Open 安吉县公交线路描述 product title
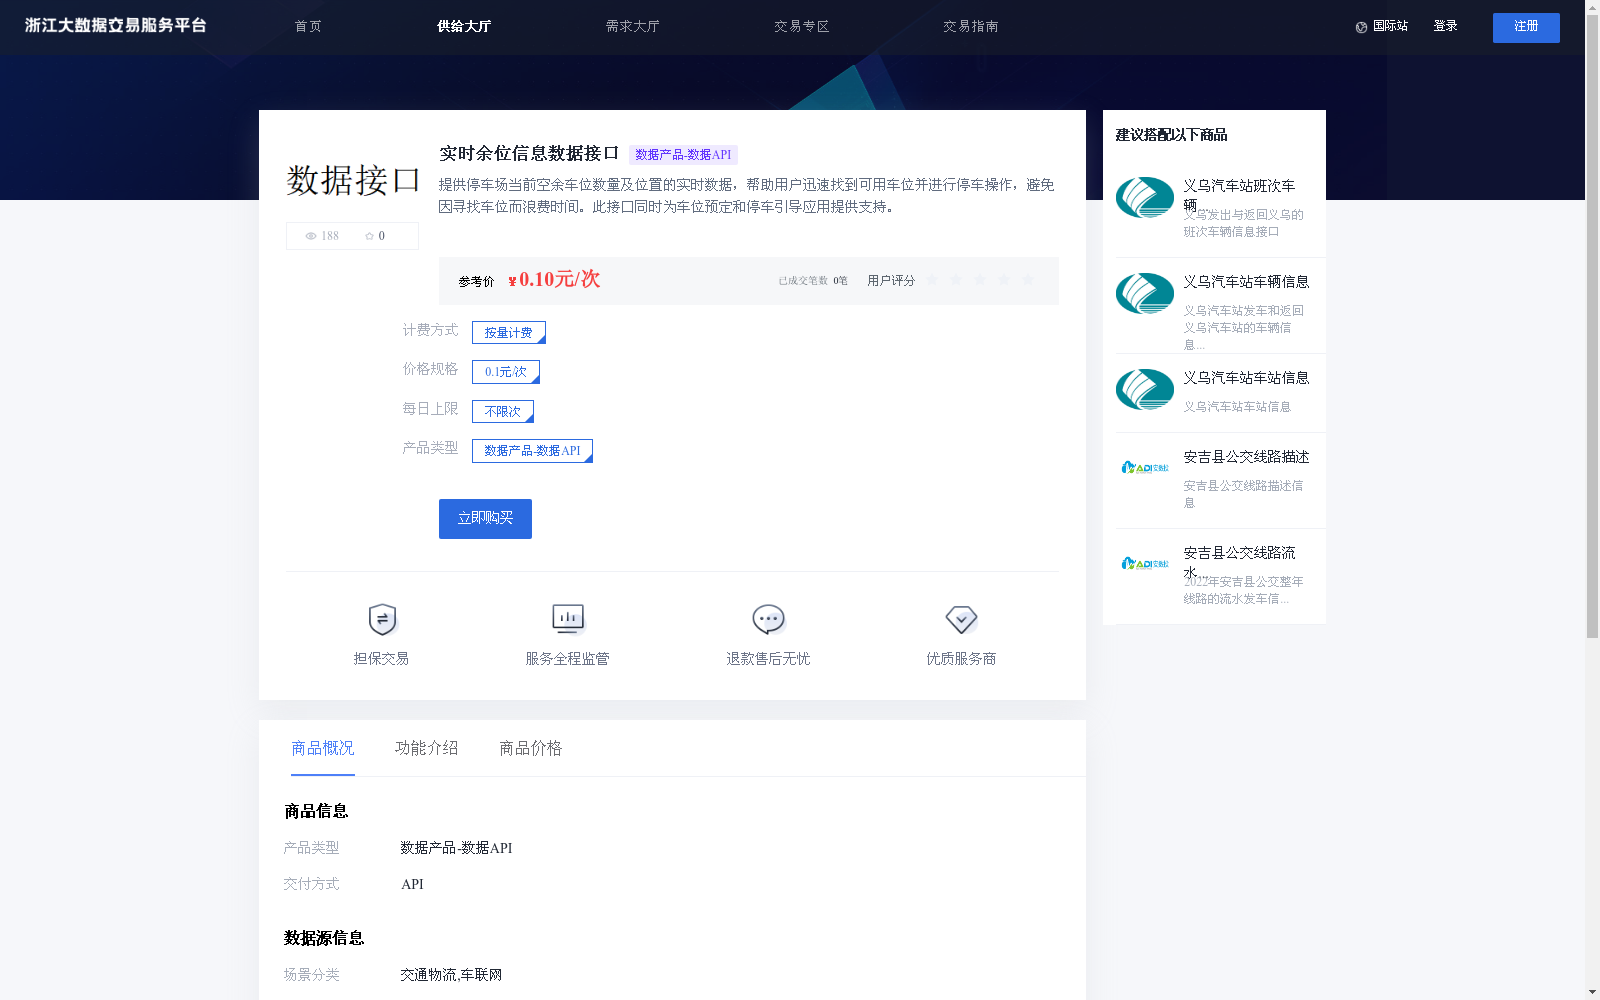Image resolution: width=1600 pixels, height=1000 pixels. [1246, 457]
